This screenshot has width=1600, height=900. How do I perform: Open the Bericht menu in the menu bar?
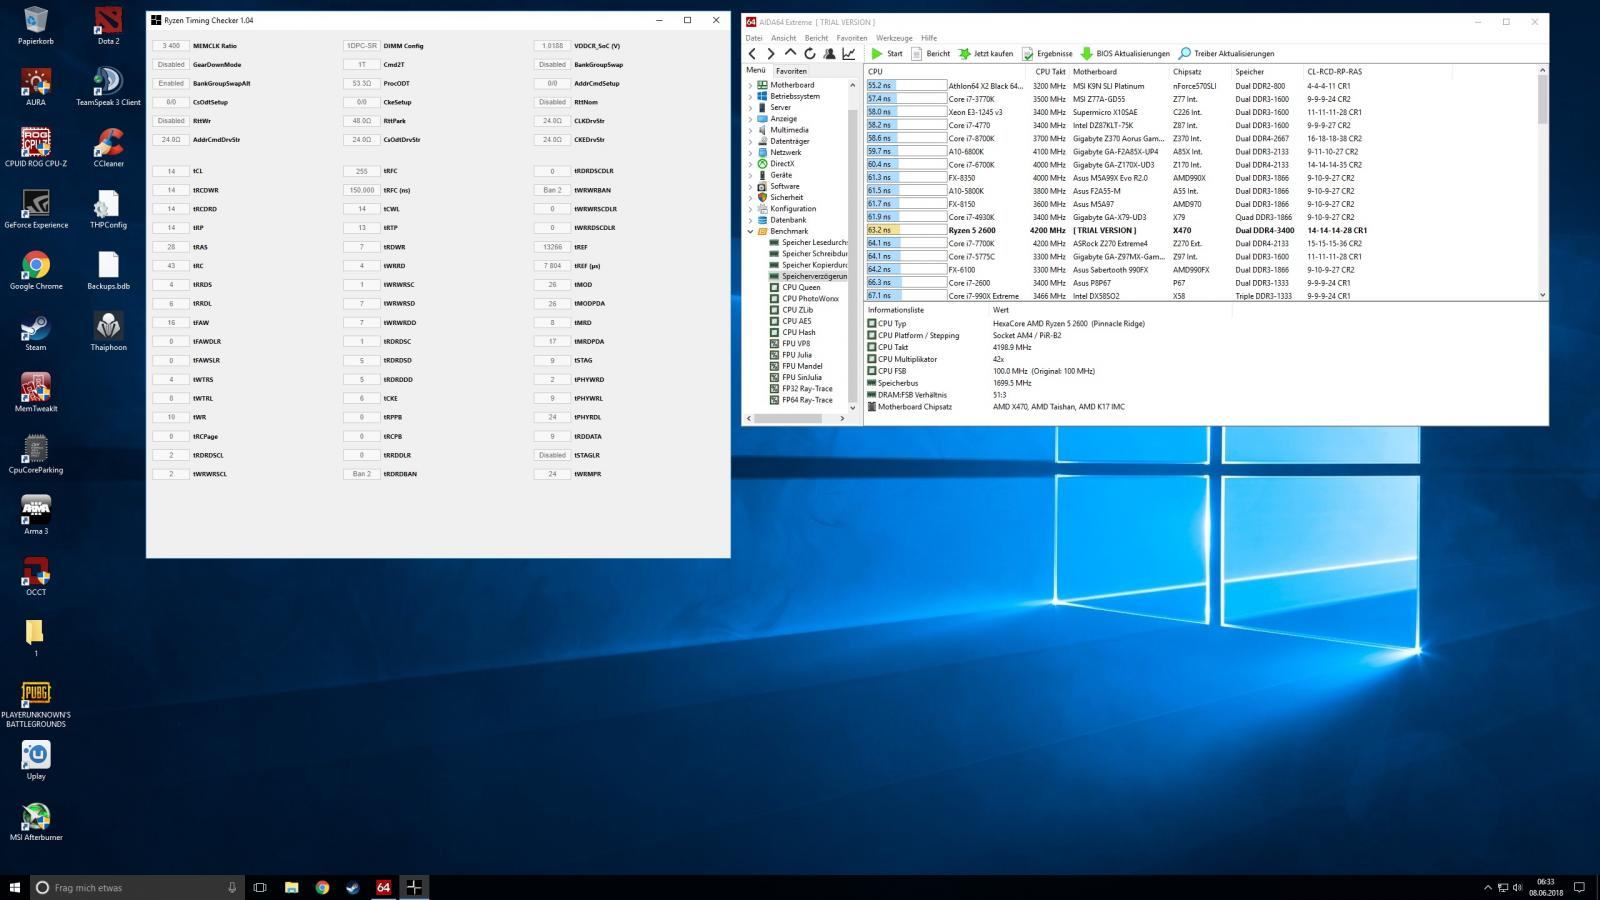pyautogui.click(x=816, y=38)
